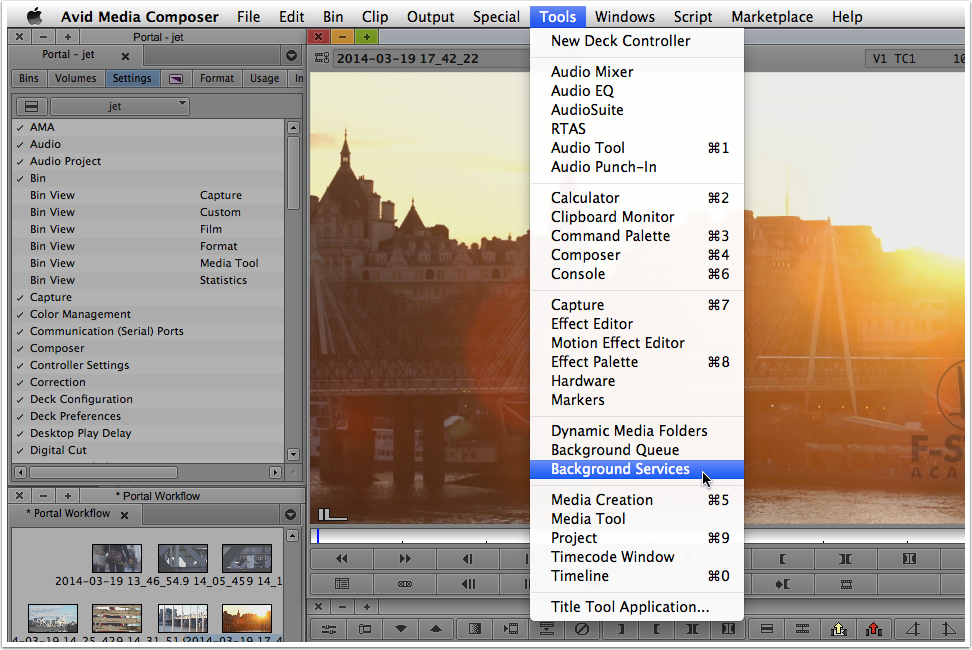
Task: Toggle the checkmark beside Correction setting
Action: click(20, 383)
